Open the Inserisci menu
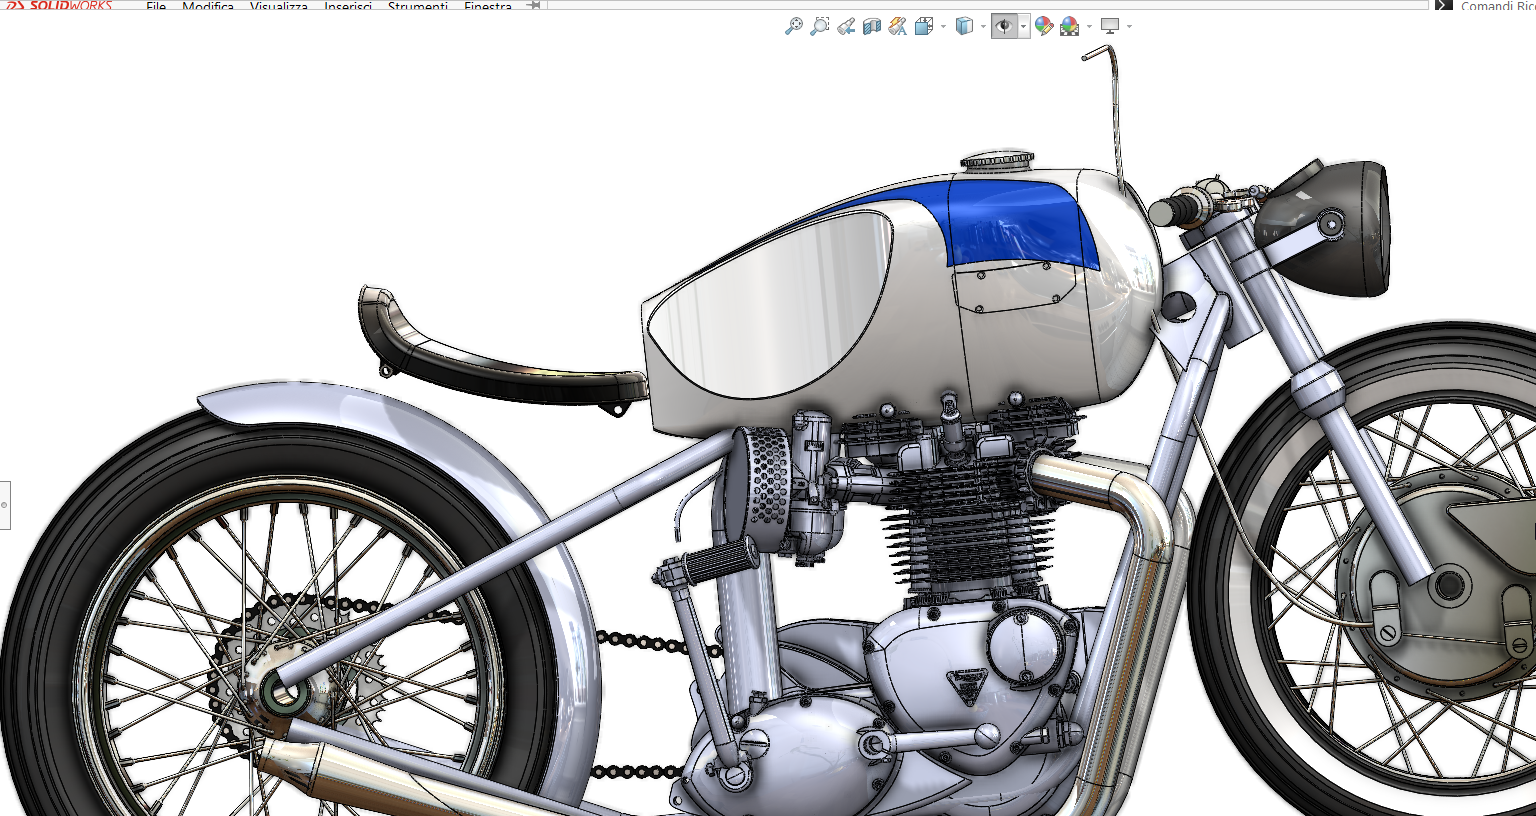This screenshot has height=816, width=1536. (348, 6)
